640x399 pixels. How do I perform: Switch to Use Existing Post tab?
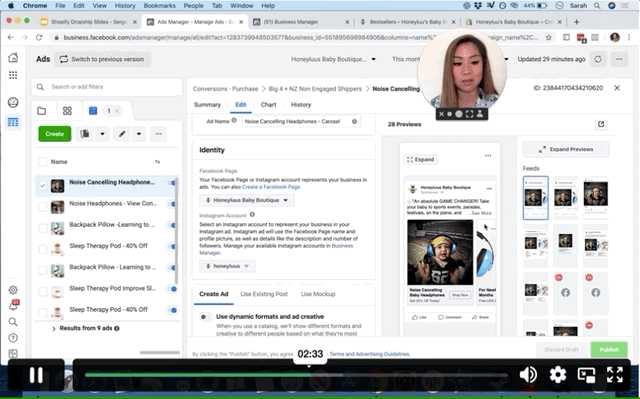pos(264,294)
